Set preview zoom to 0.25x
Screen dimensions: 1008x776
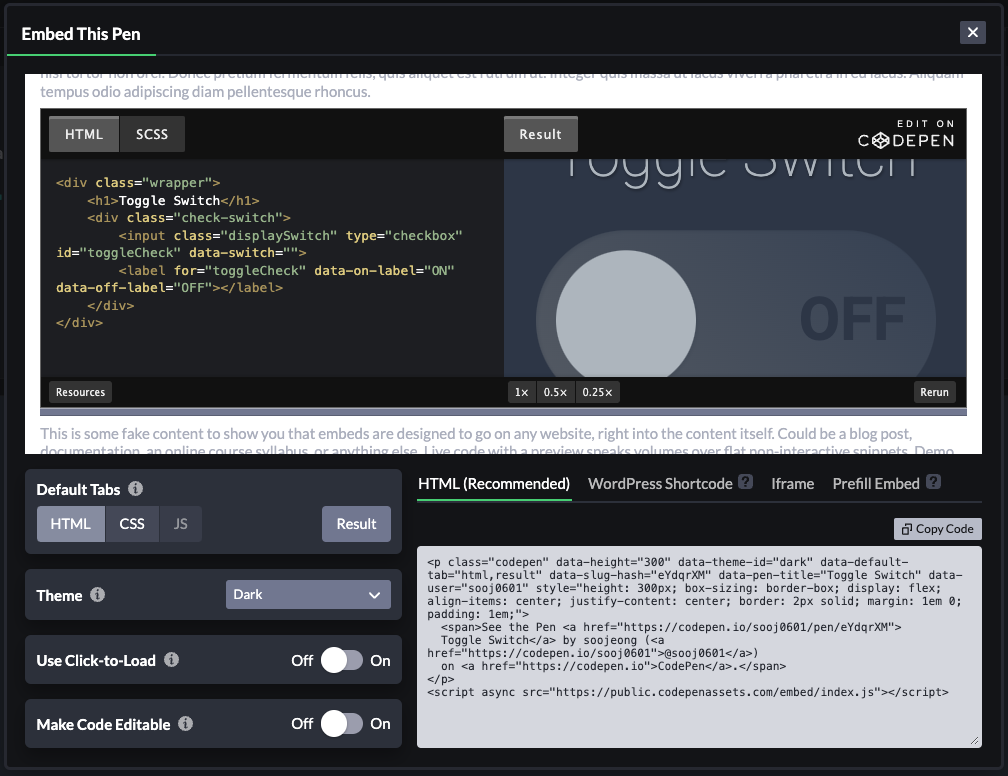pyautogui.click(x=597, y=392)
